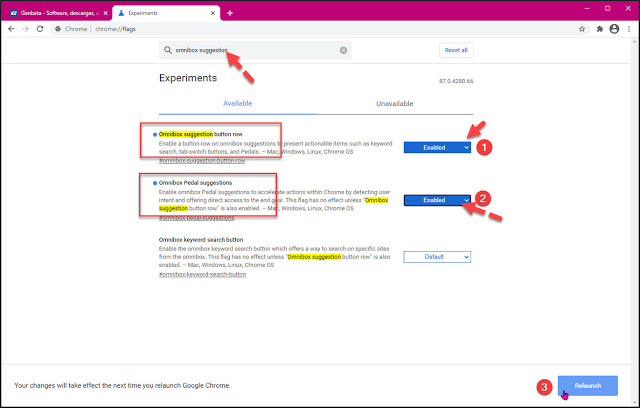Image resolution: width=640 pixels, height=408 pixels.
Task: Click the Reset all button
Action: (x=455, y=50)
